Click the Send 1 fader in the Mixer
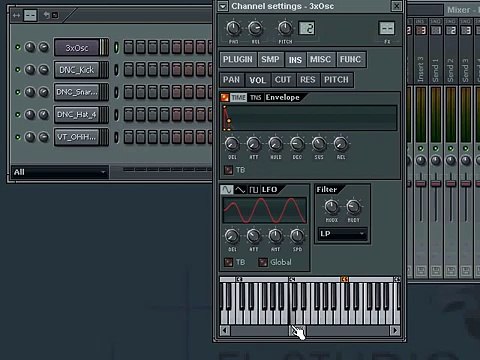The width and height of the screenshot is (480, 360). pos(435,184)
